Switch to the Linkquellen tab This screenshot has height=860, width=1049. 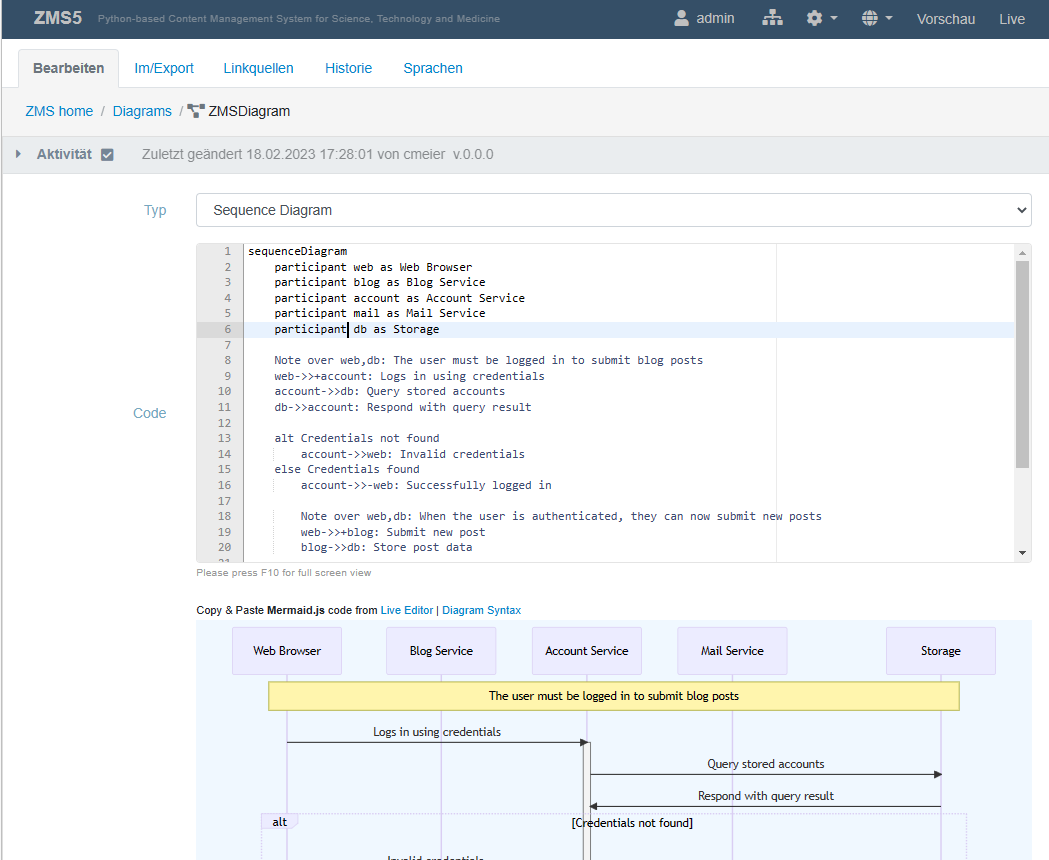258,68
